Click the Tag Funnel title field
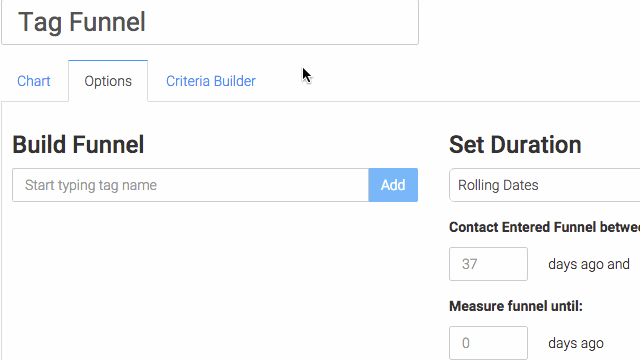This screenshot has width=640, height=360. coord(210,22)
